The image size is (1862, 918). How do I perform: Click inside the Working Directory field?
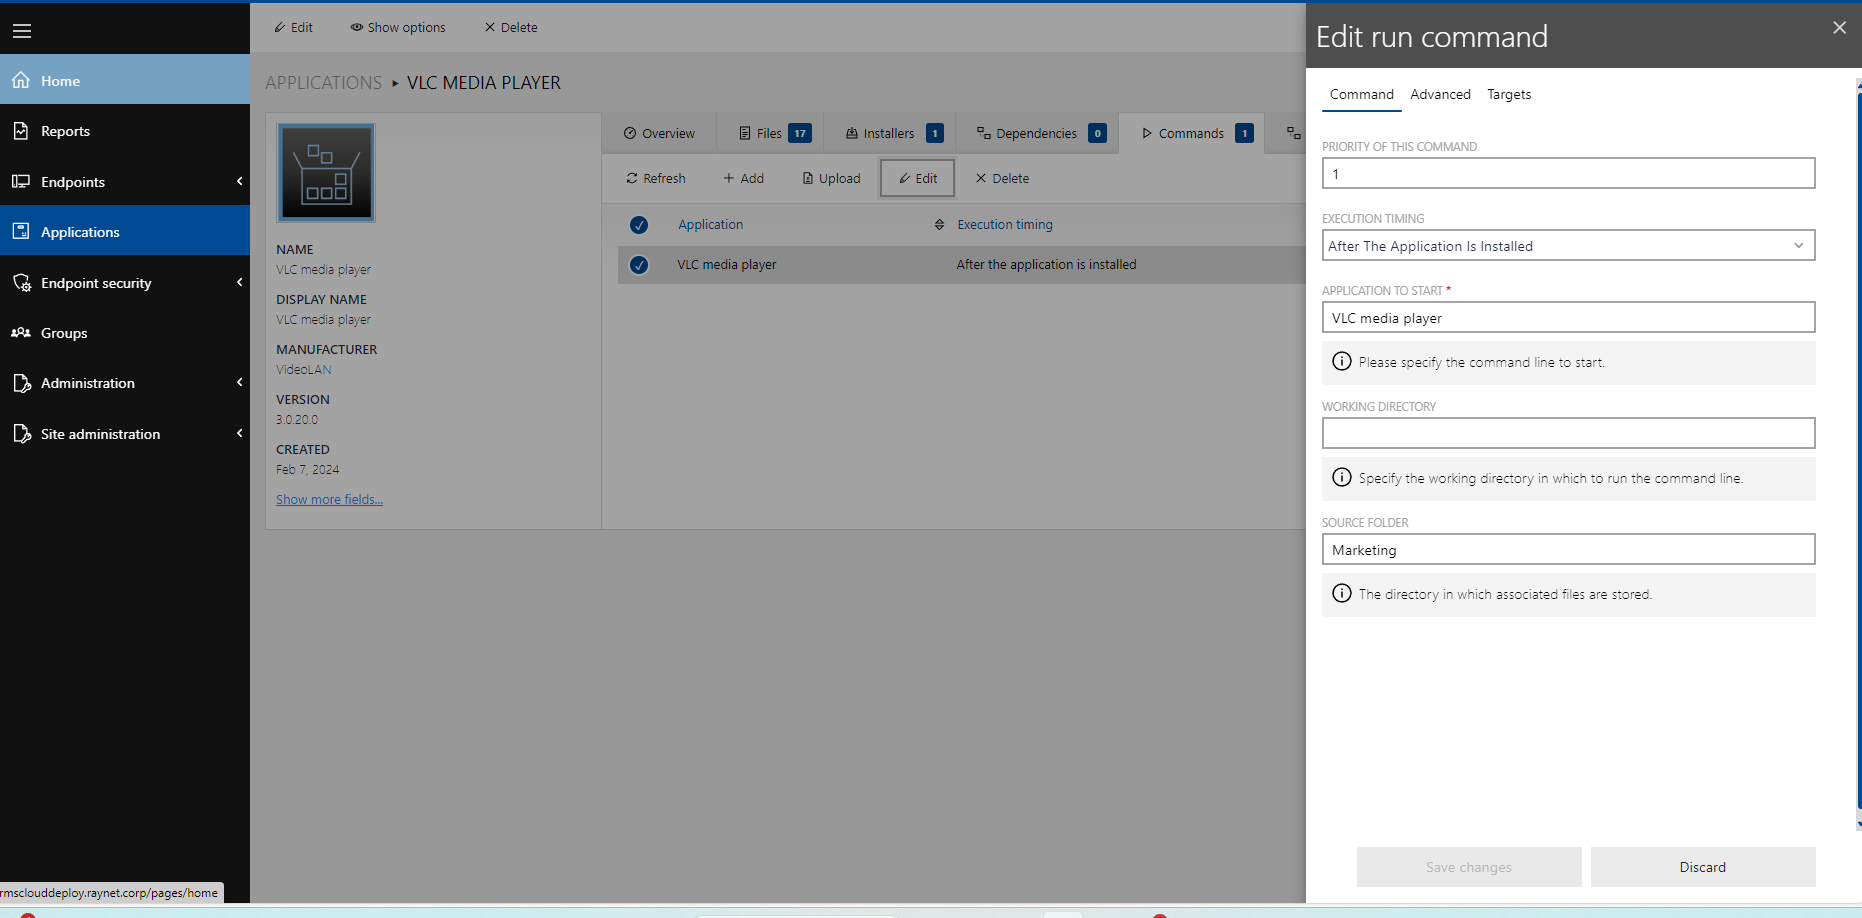[1568, 433]
